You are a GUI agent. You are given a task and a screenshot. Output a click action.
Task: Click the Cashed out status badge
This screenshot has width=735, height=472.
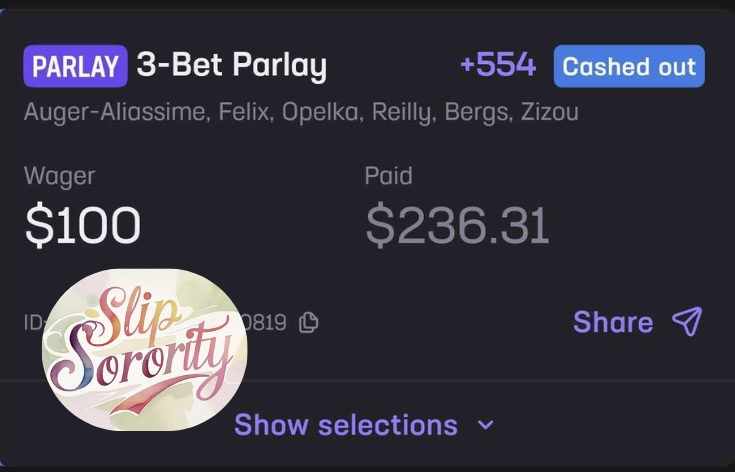click(629, 67)
